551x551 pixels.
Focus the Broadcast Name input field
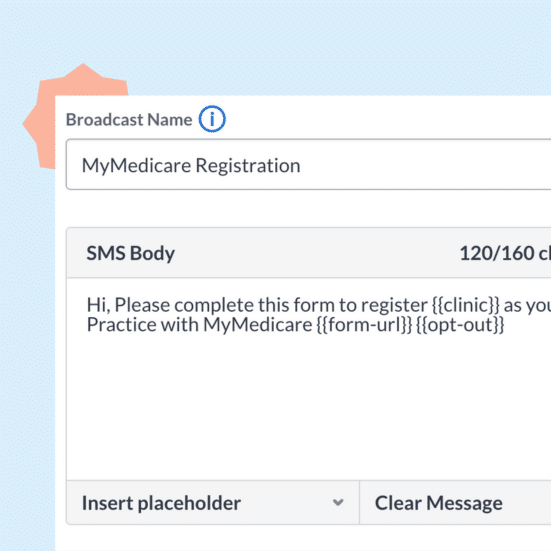click(309, 164)
